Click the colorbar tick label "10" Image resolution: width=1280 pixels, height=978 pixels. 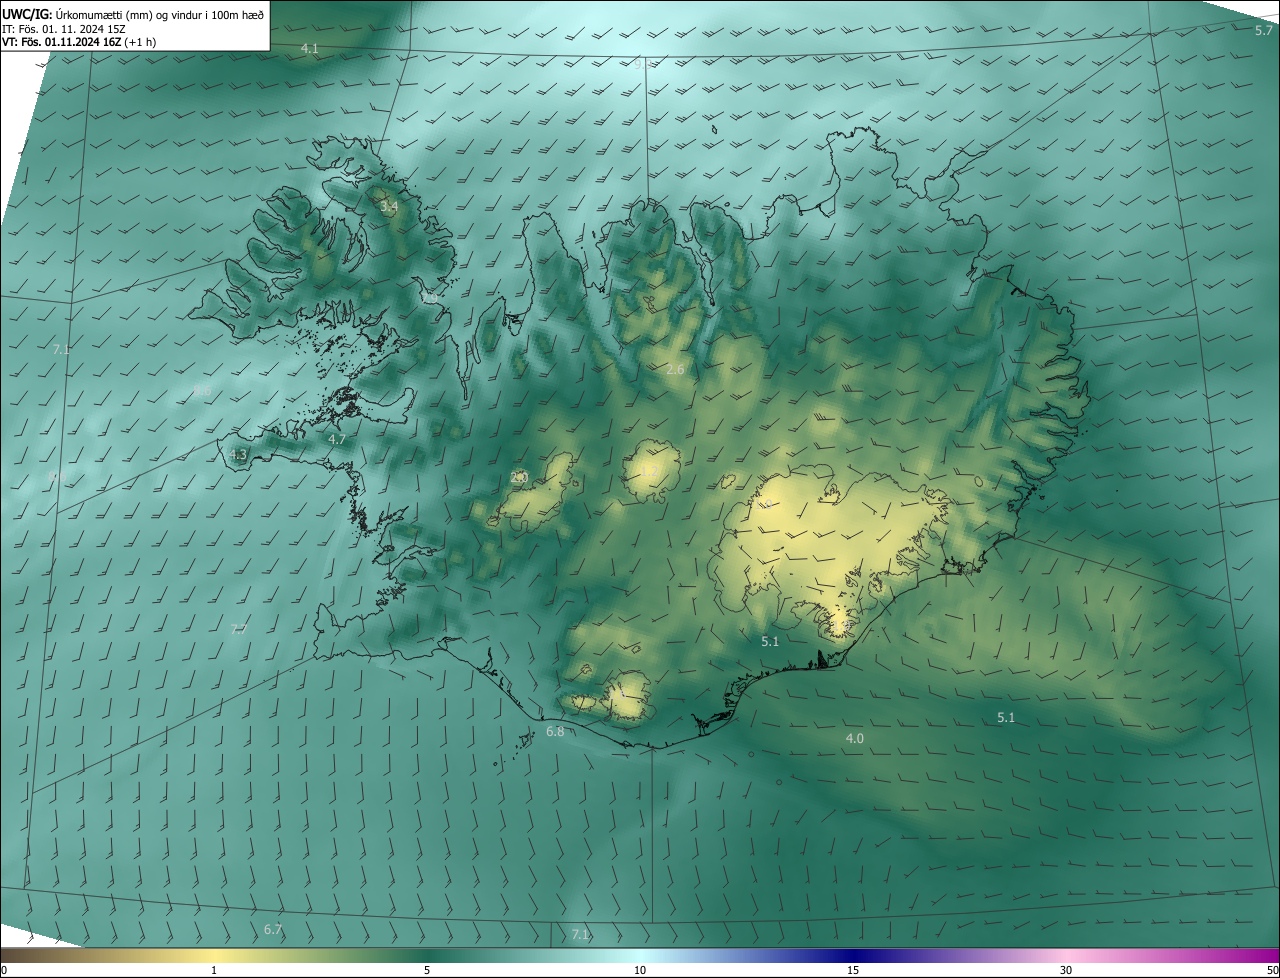[x=640, y=970]
